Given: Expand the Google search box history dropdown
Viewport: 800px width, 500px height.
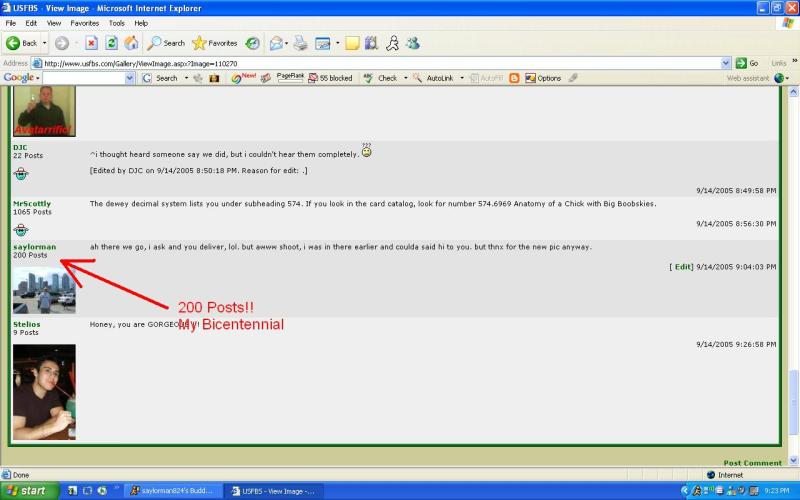Looking at the screenshot, I should tap(130, 78).
